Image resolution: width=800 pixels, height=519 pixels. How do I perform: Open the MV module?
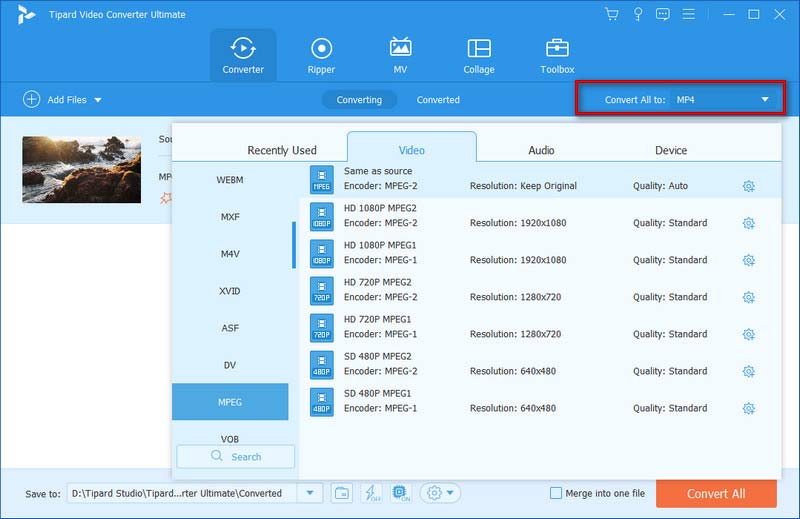(400, 55)
